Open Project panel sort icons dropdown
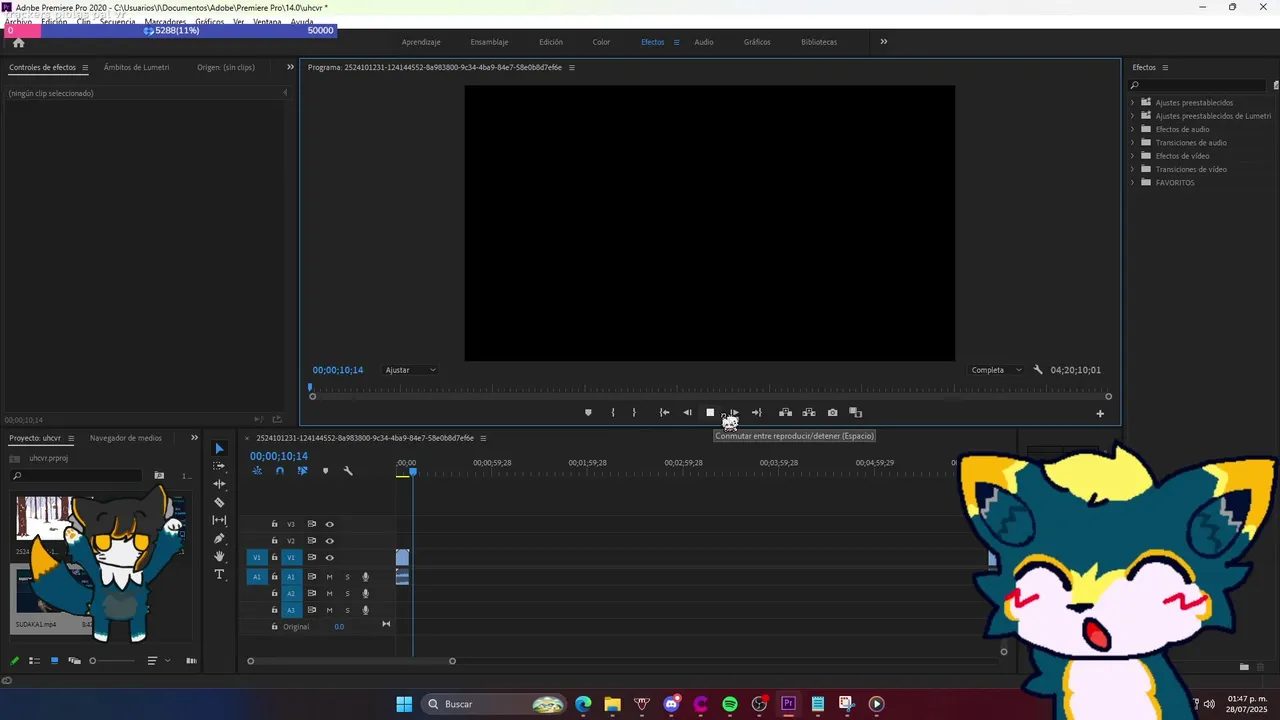Viewport: 1280px width, 720px height. point(156,661)
